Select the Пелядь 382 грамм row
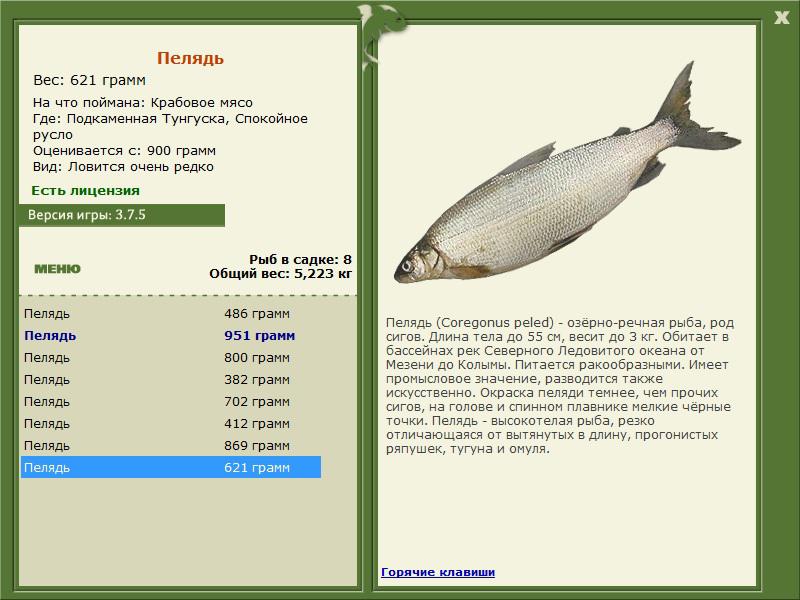 point(171,380)
